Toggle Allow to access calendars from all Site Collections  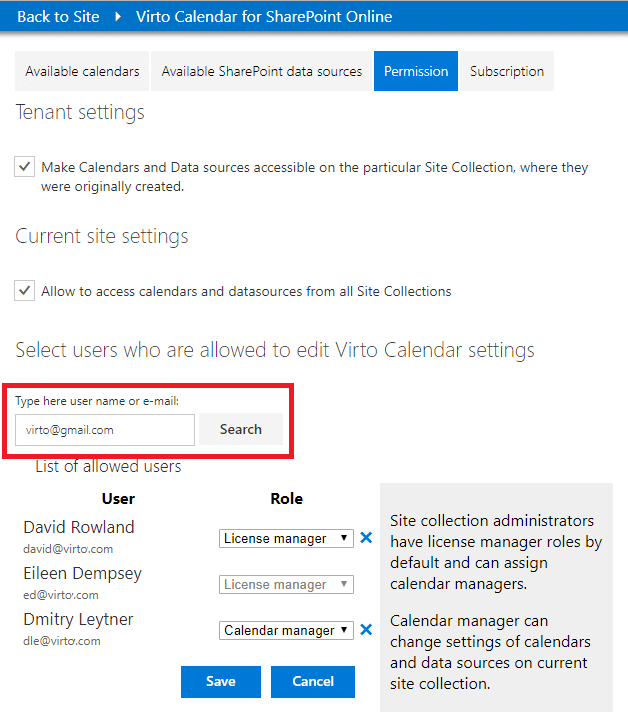click(25, 290)
